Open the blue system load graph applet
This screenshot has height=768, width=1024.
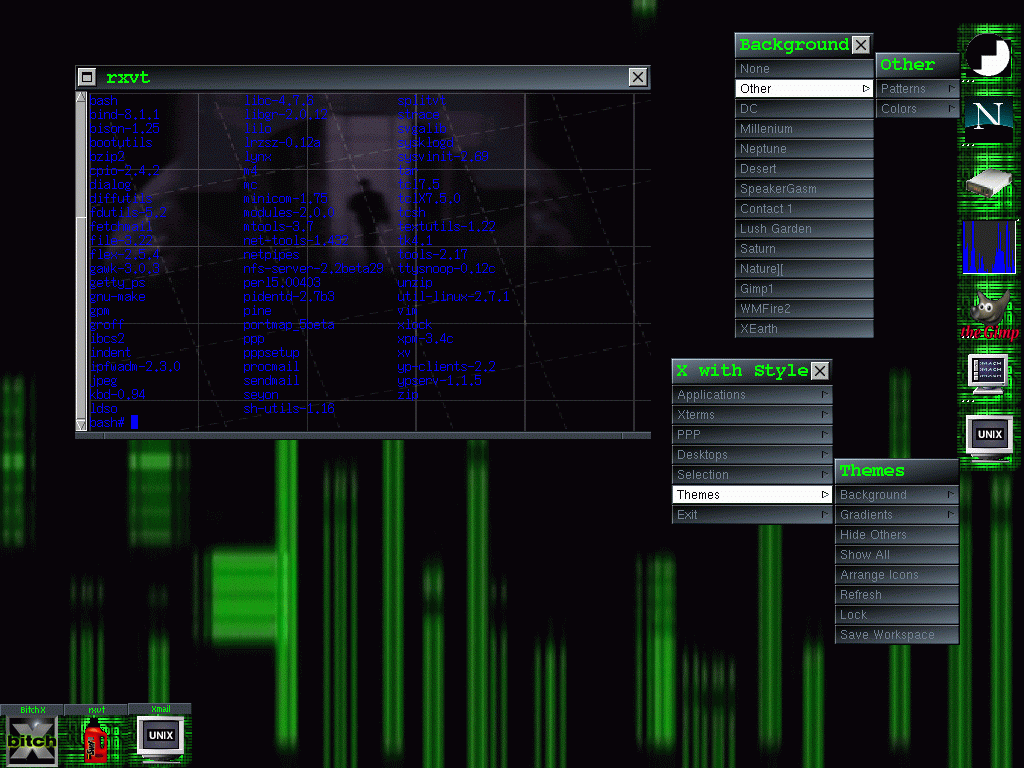point(988,246)
